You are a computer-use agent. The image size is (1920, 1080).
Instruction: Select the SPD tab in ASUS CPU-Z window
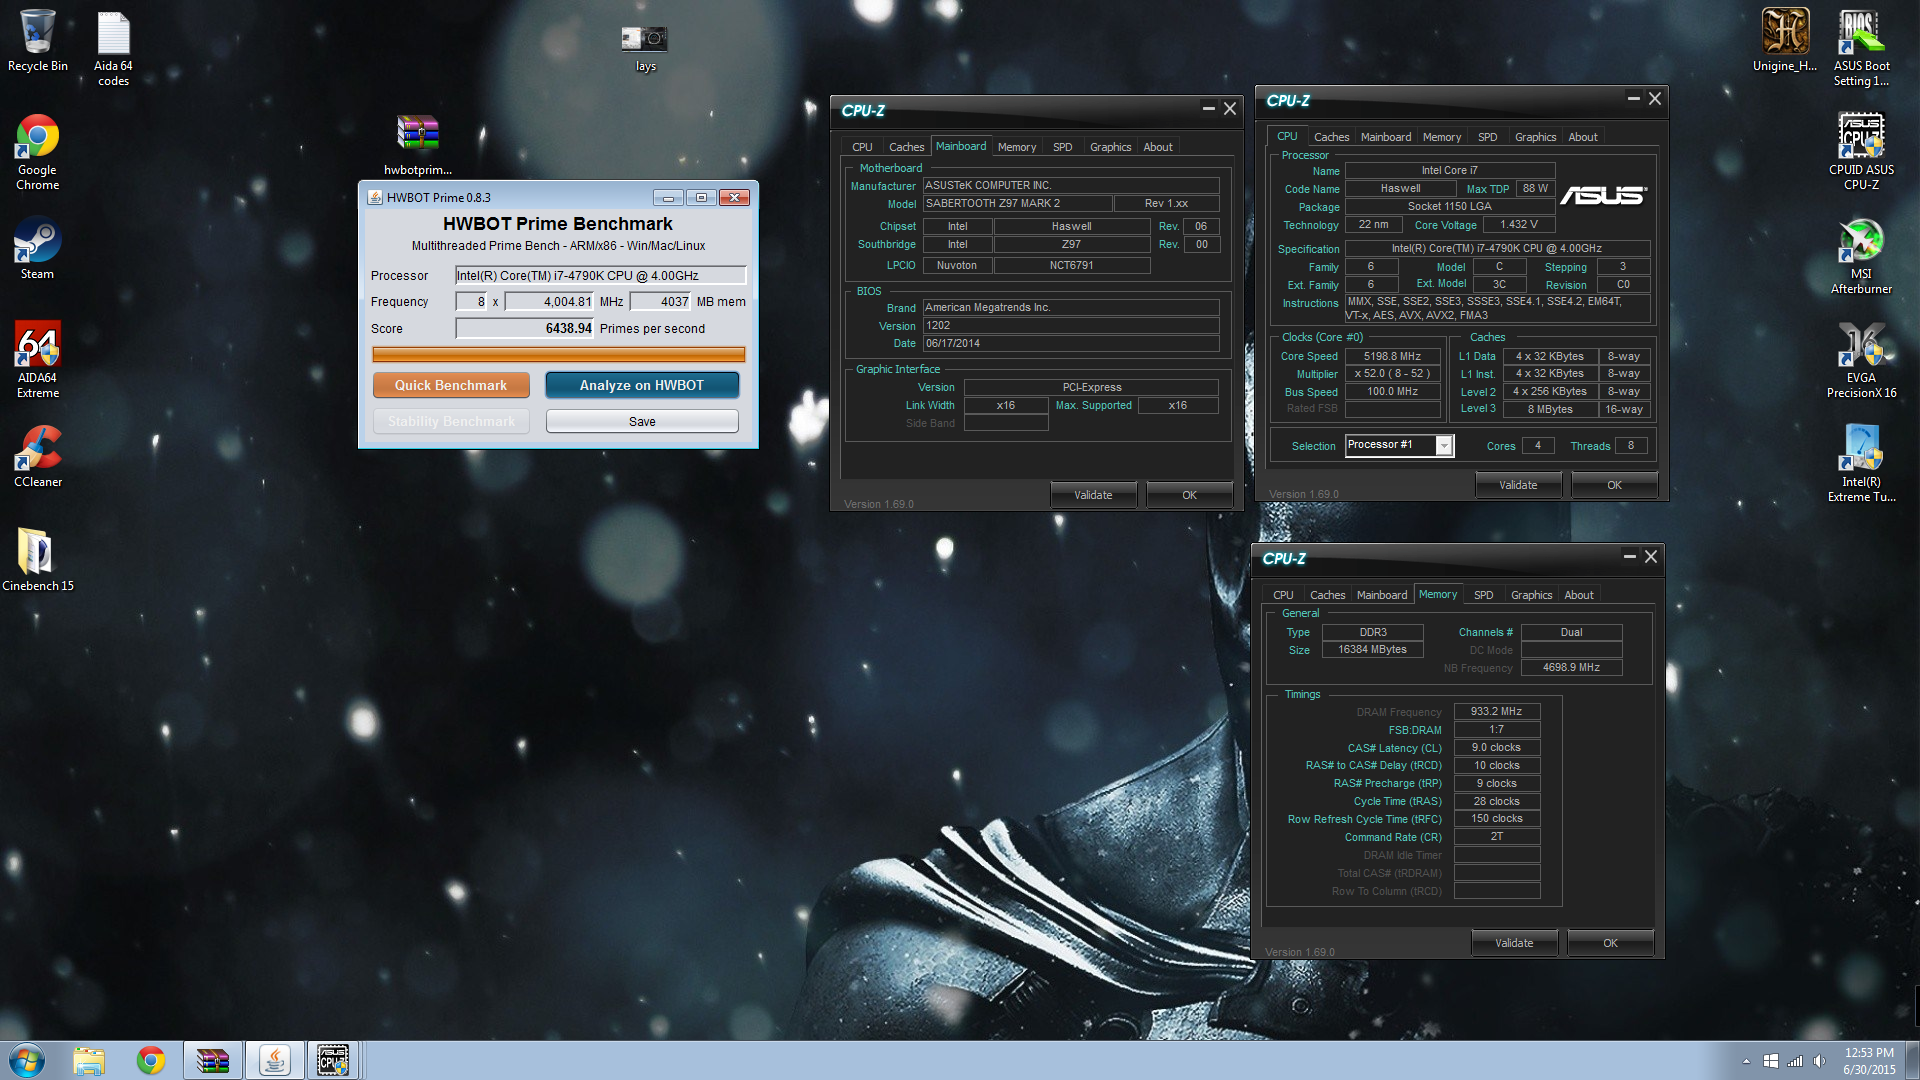[1487, 137]
